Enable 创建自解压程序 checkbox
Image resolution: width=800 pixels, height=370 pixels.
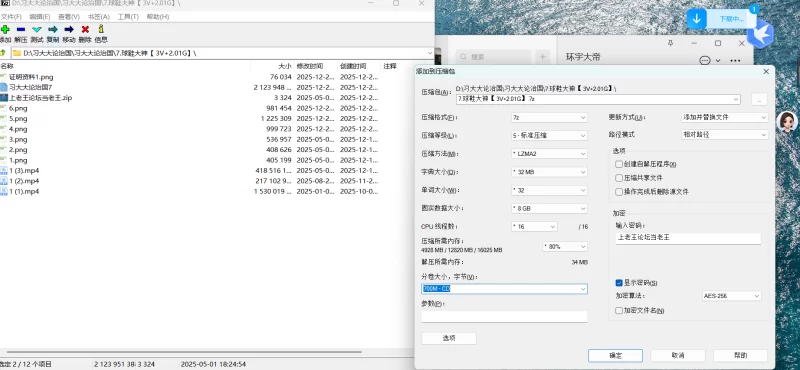pos(619,164)
